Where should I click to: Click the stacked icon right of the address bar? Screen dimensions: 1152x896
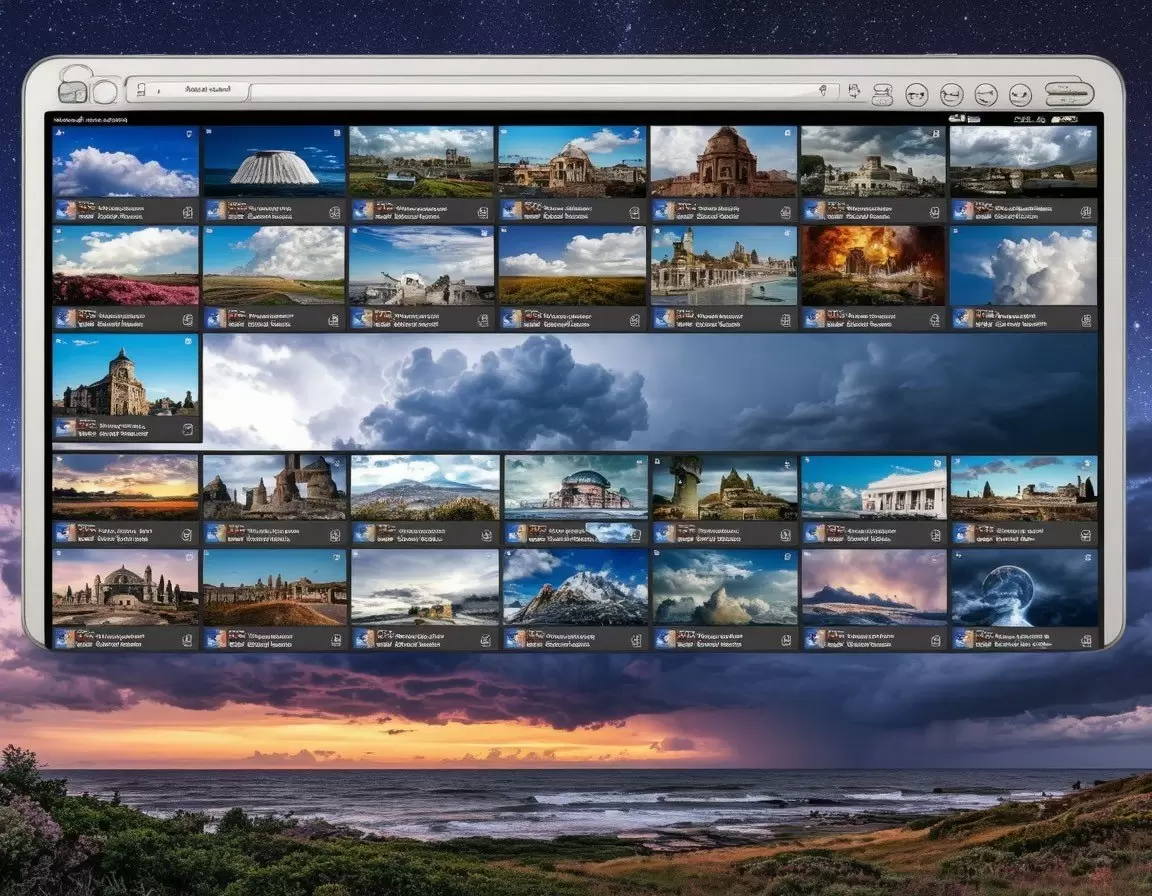pos(882,94)
